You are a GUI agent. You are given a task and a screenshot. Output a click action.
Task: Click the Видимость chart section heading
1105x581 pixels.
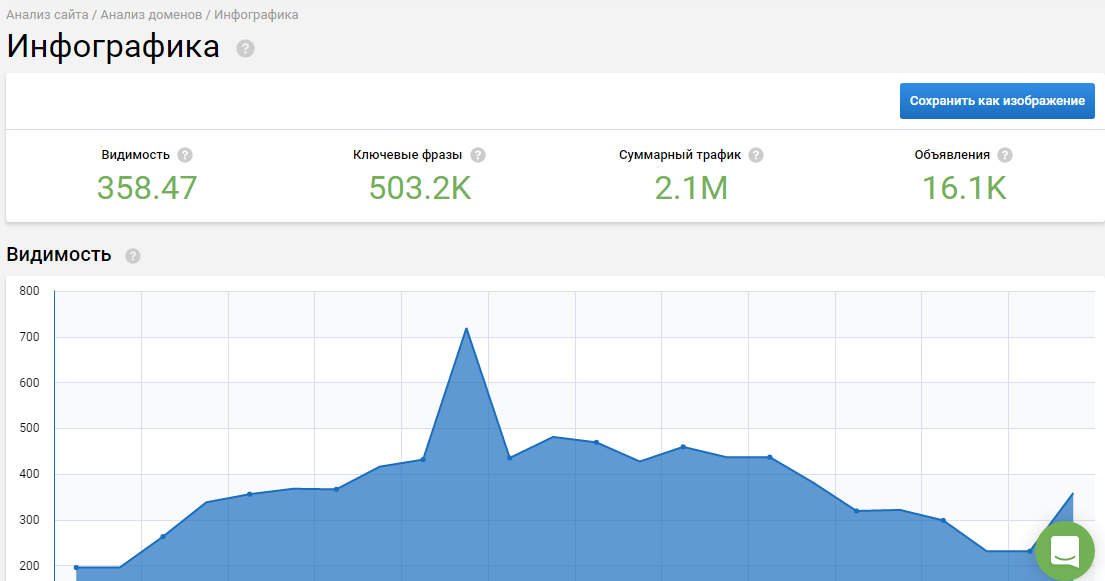click(x=59, y=255)
